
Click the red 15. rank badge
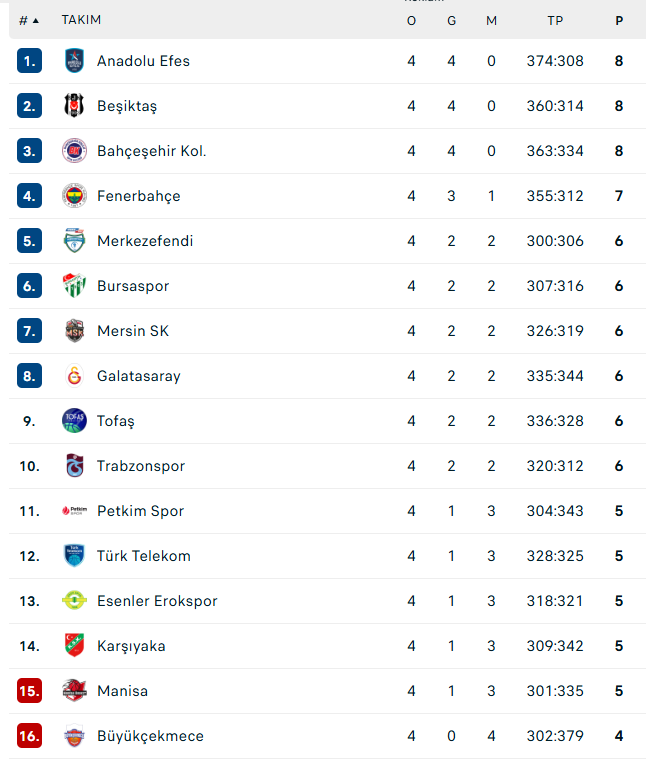pos(29,691)
